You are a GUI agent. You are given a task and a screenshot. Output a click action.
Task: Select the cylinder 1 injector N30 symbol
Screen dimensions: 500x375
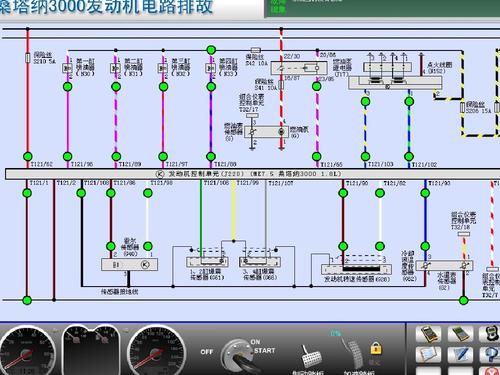67,68
